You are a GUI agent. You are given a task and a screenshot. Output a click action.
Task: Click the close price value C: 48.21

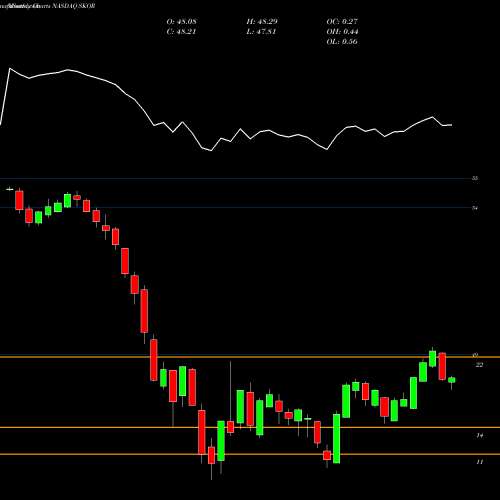point(181,32)
